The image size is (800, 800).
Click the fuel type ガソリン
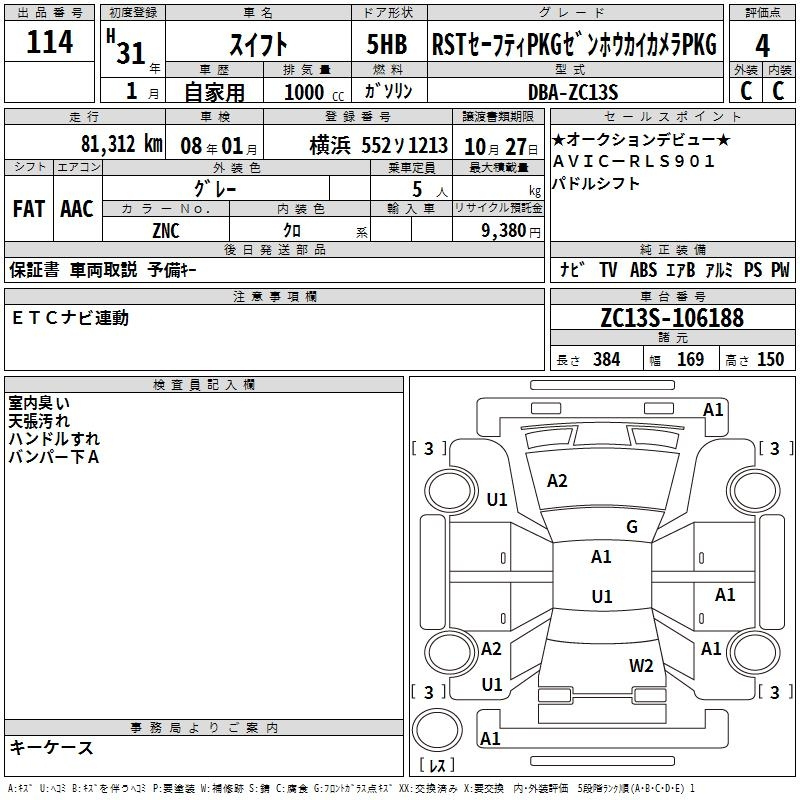pos(388,91)
